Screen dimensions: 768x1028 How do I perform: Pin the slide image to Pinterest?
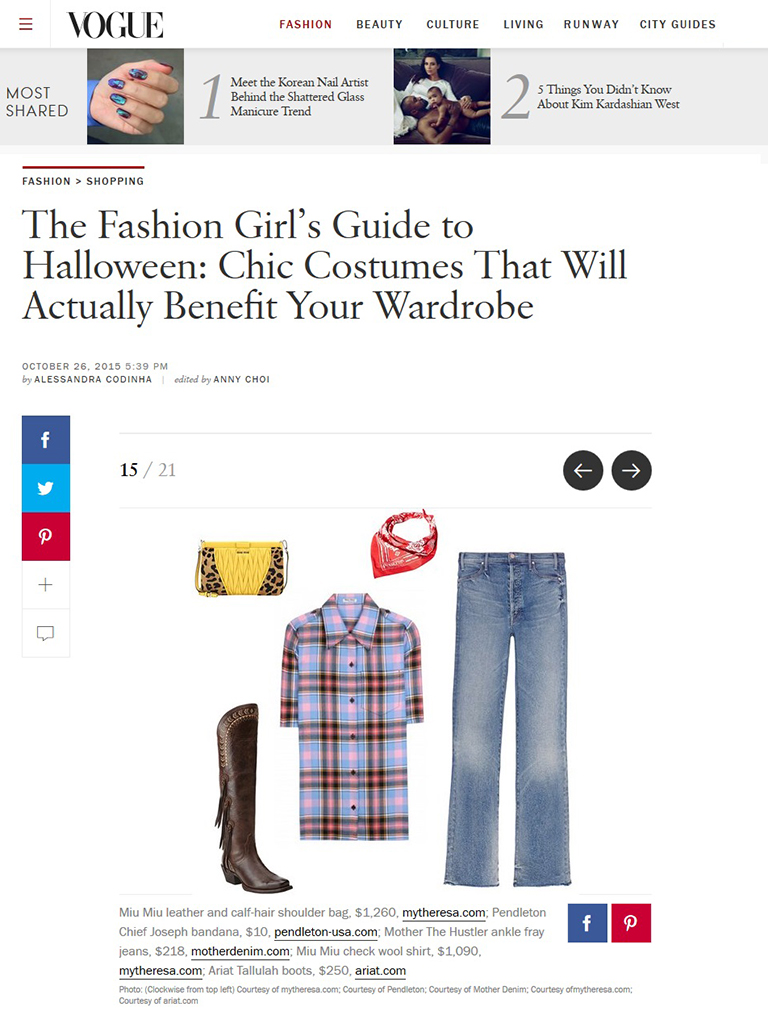tap(631, 923)
